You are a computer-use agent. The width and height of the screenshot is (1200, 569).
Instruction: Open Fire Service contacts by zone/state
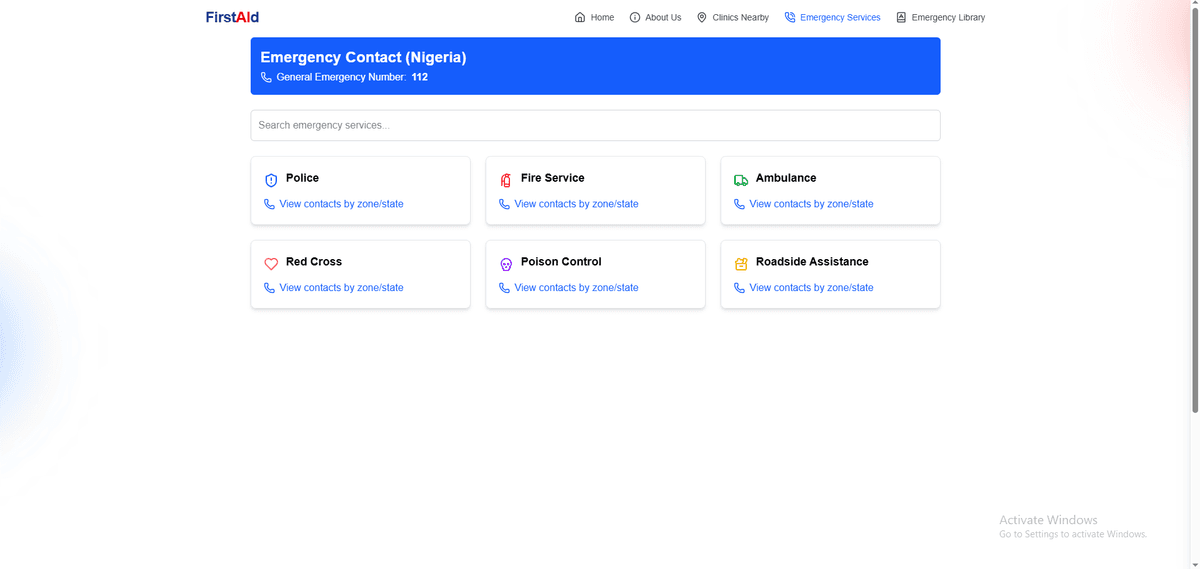(576, 204)
